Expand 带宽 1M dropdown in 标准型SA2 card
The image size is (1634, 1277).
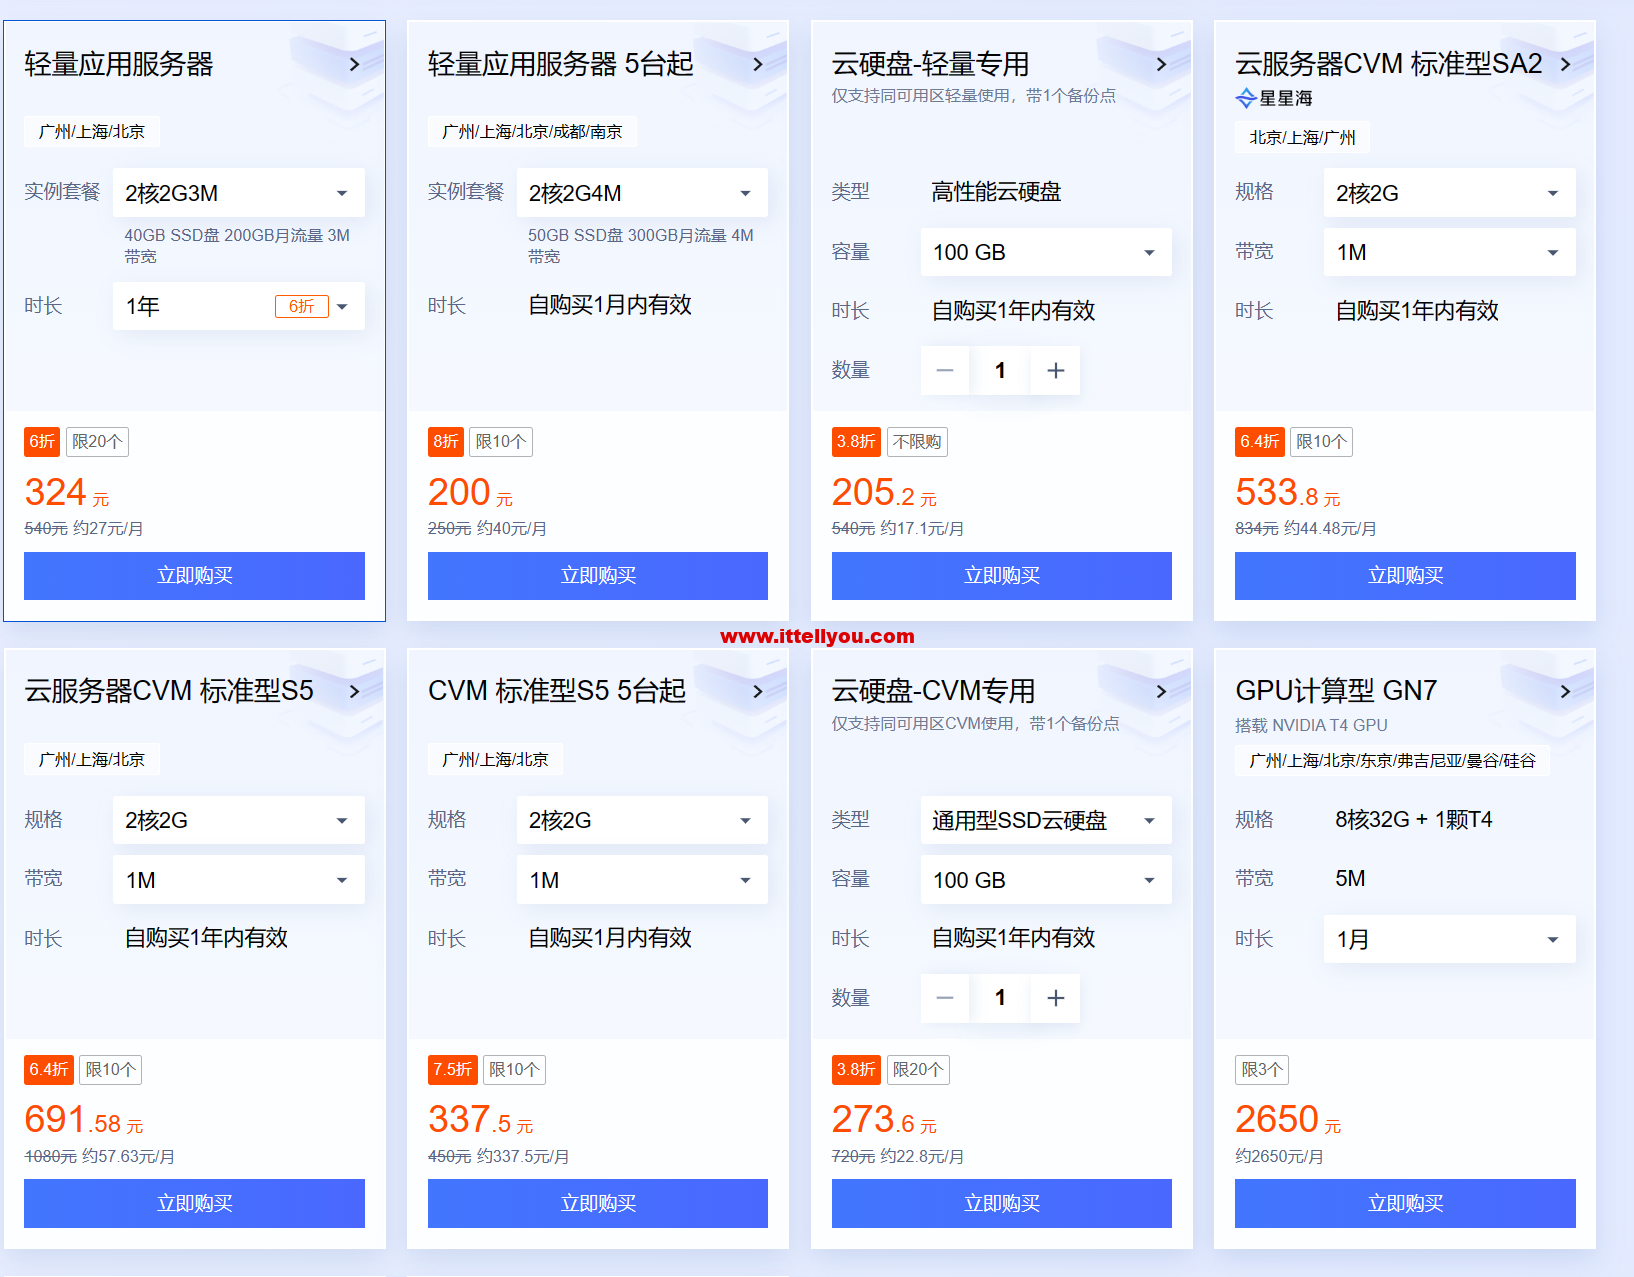tap(1450, 252)
